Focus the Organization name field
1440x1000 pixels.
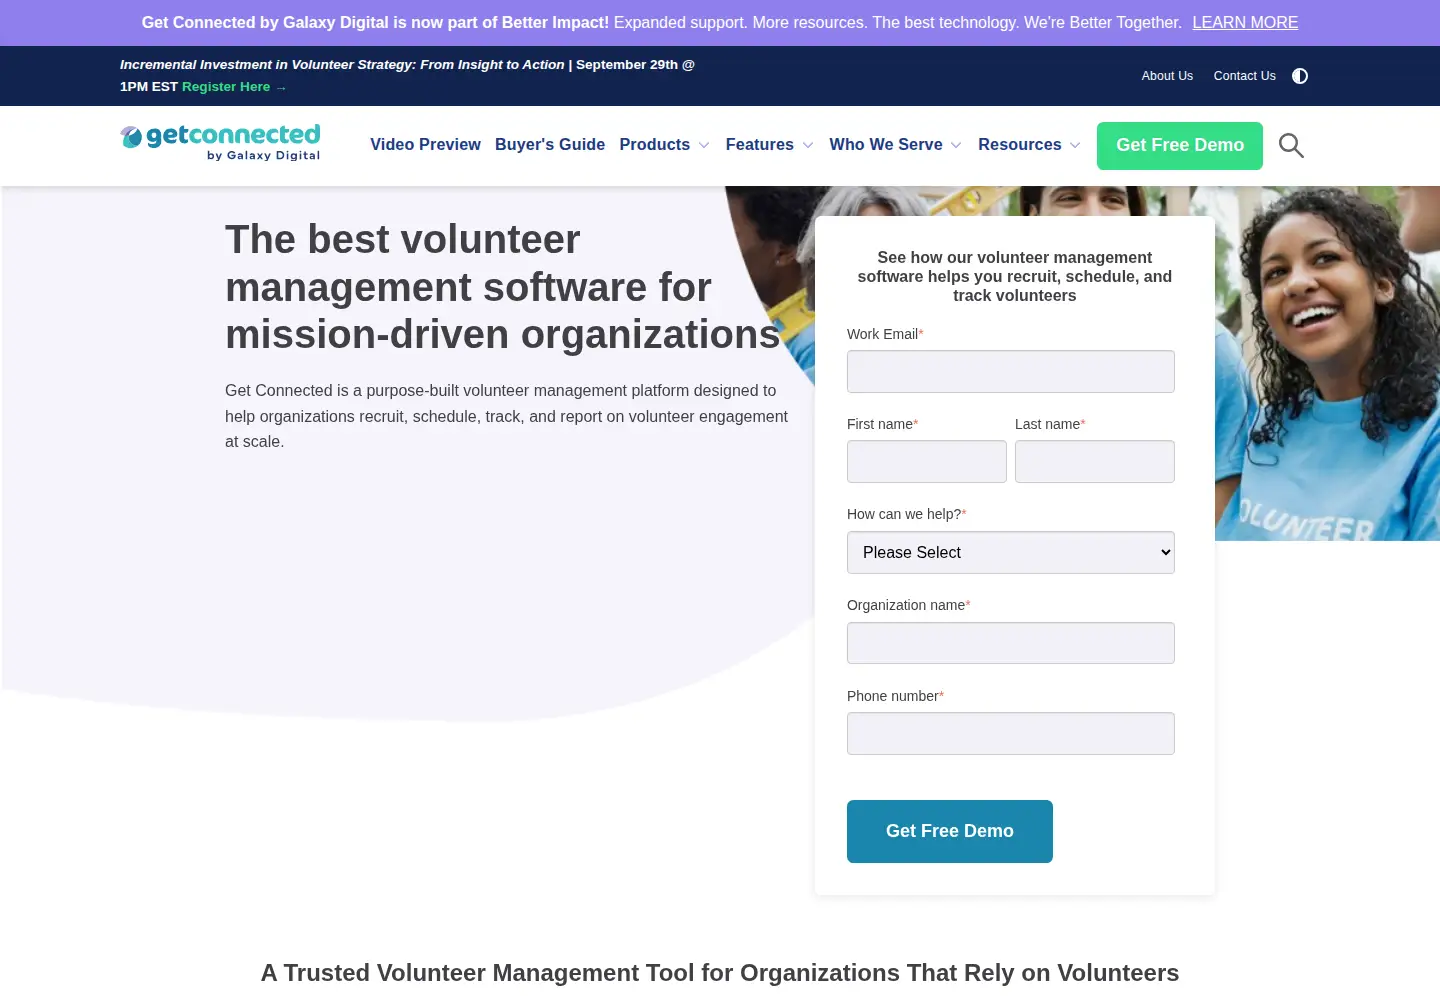tap(1011, 643)
